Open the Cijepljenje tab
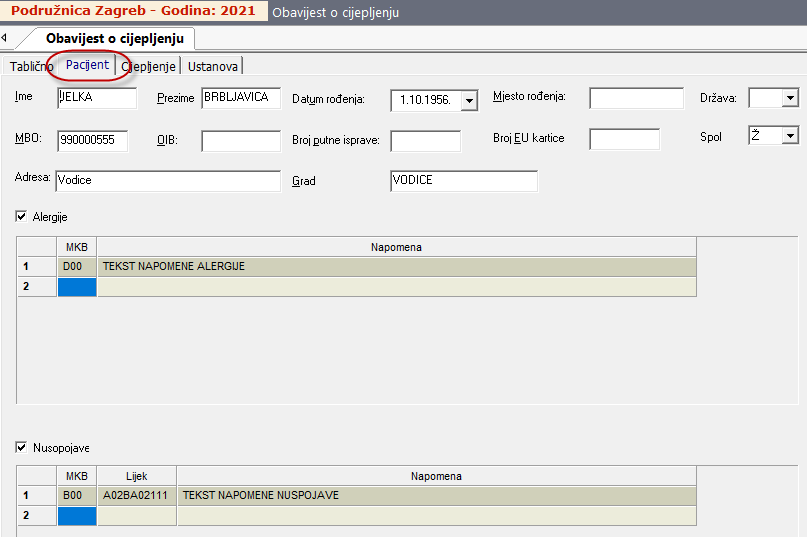 pos(149,66)
